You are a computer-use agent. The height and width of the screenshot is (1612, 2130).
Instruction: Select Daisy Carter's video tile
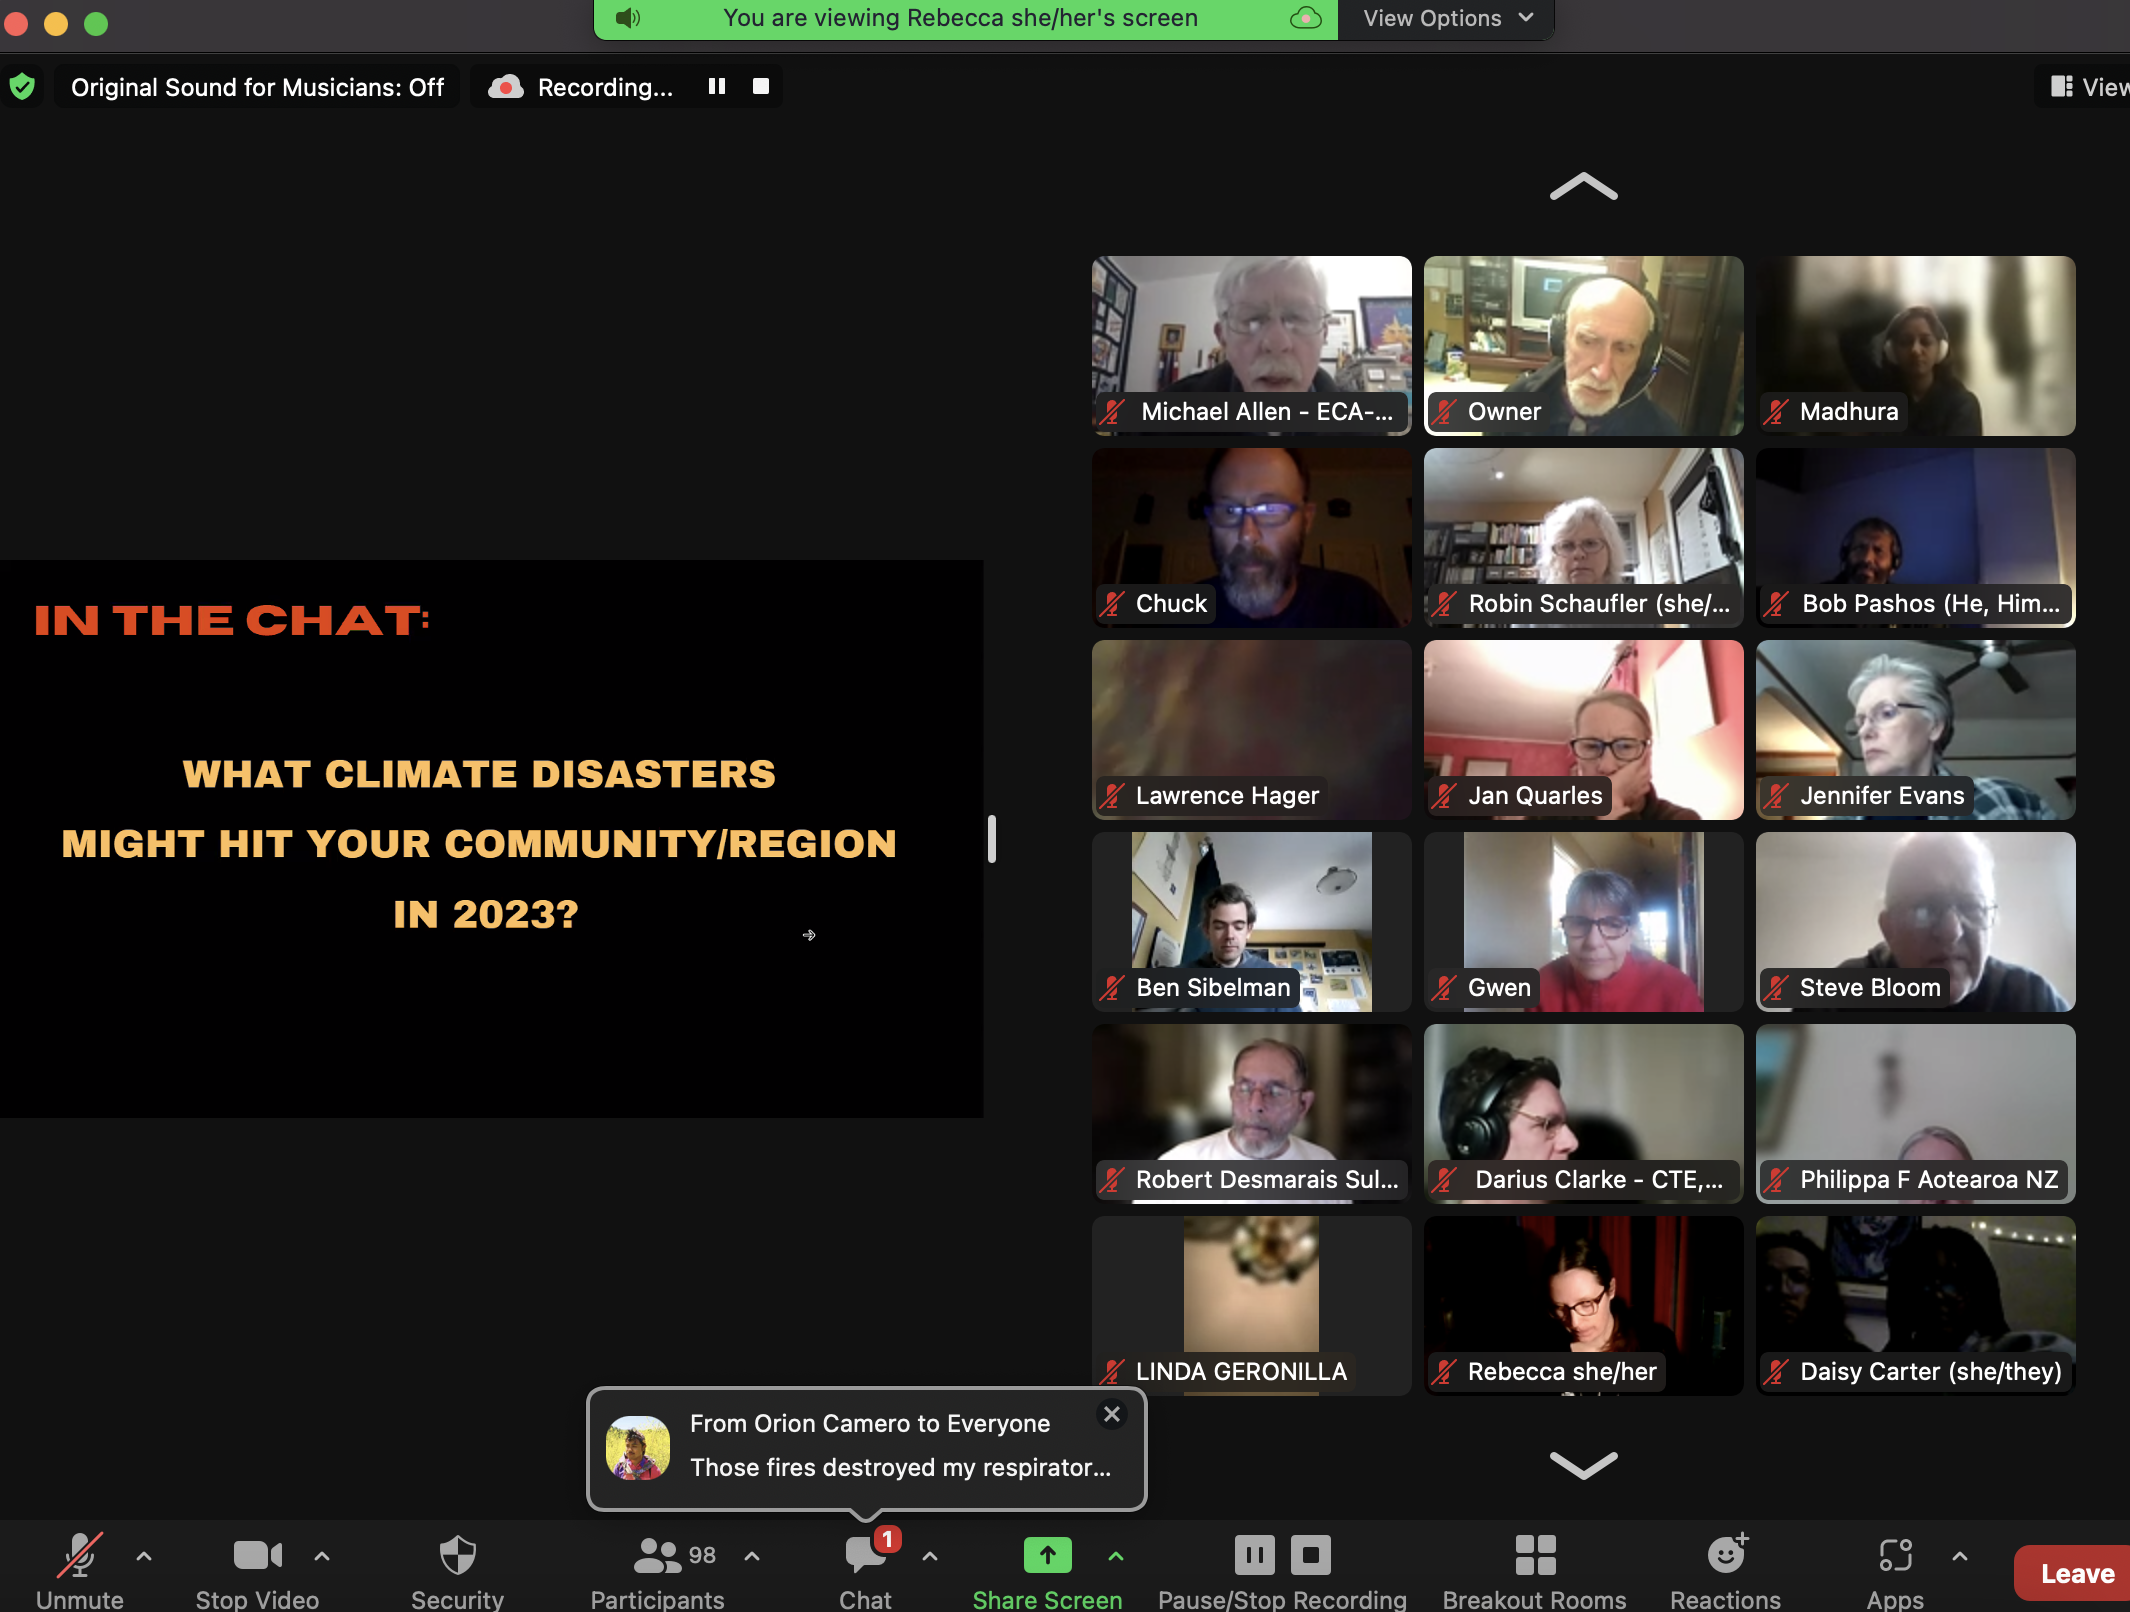pos(1916,1305)
